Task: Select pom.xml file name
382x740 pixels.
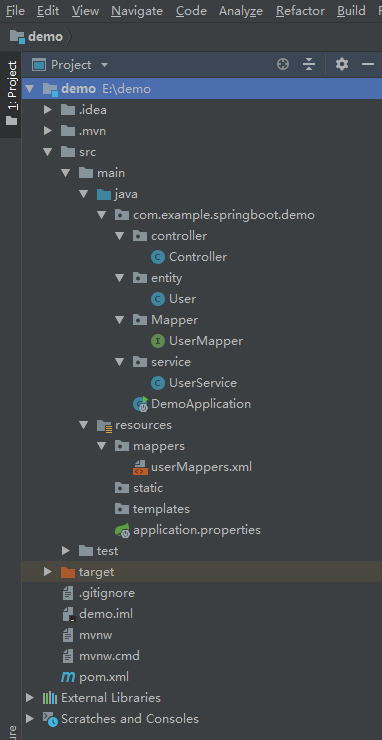Action: pos(104,677)
